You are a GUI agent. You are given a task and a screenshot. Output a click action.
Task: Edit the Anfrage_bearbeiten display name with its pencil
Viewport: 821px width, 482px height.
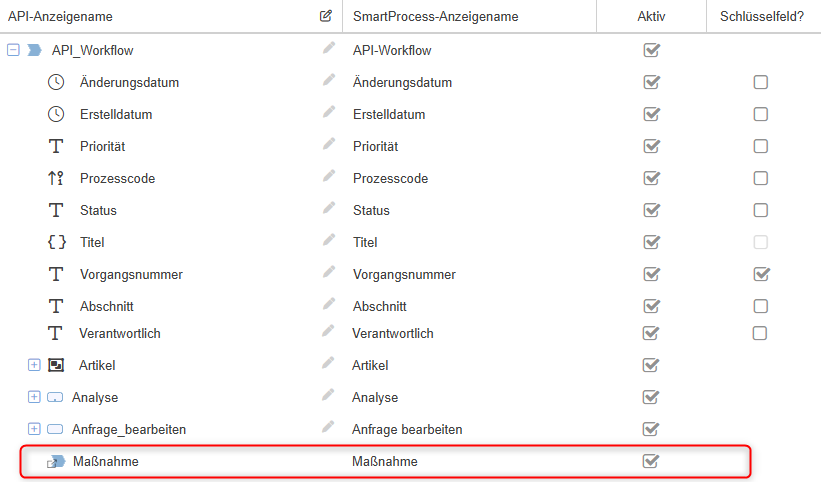328,427
